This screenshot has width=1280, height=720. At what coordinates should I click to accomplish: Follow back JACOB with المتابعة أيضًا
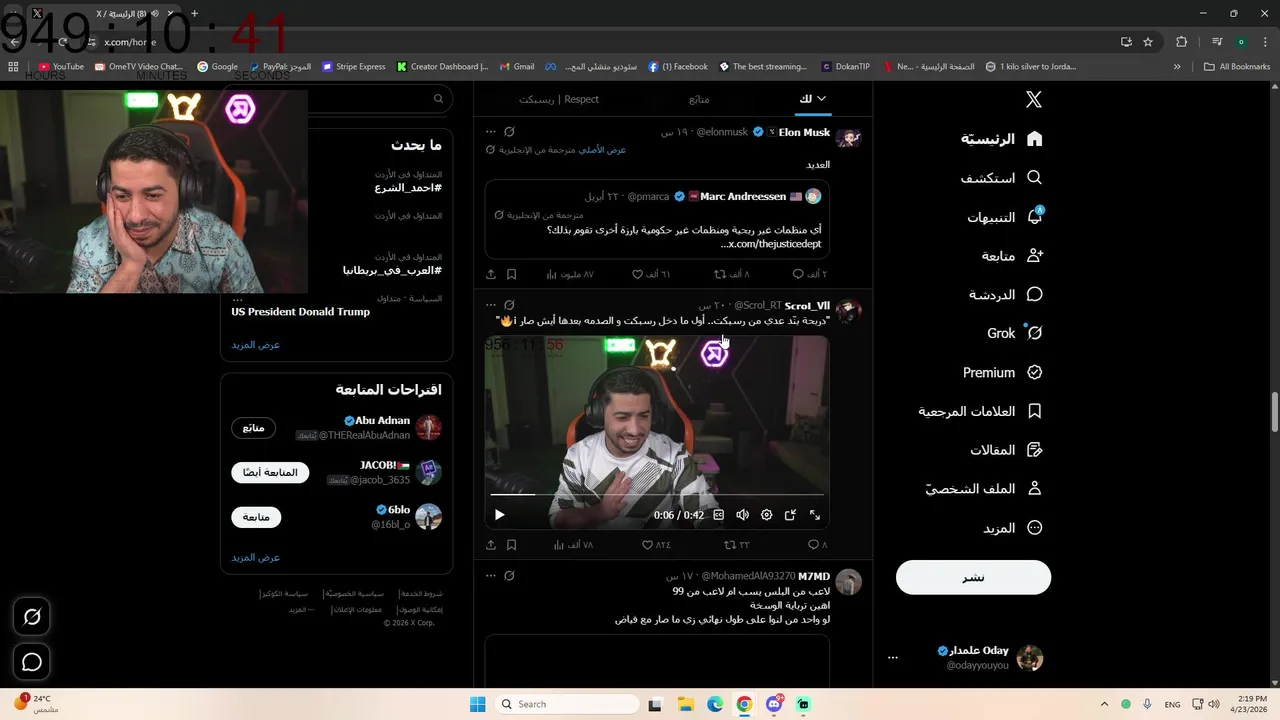(x=270, y=472)
